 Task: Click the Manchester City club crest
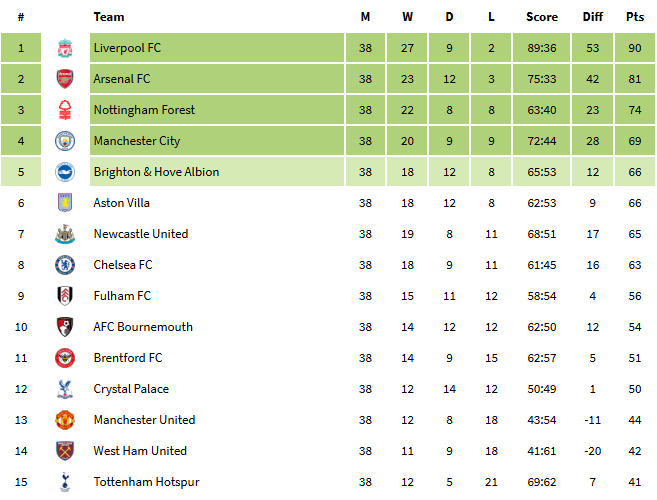pos(65,141)
